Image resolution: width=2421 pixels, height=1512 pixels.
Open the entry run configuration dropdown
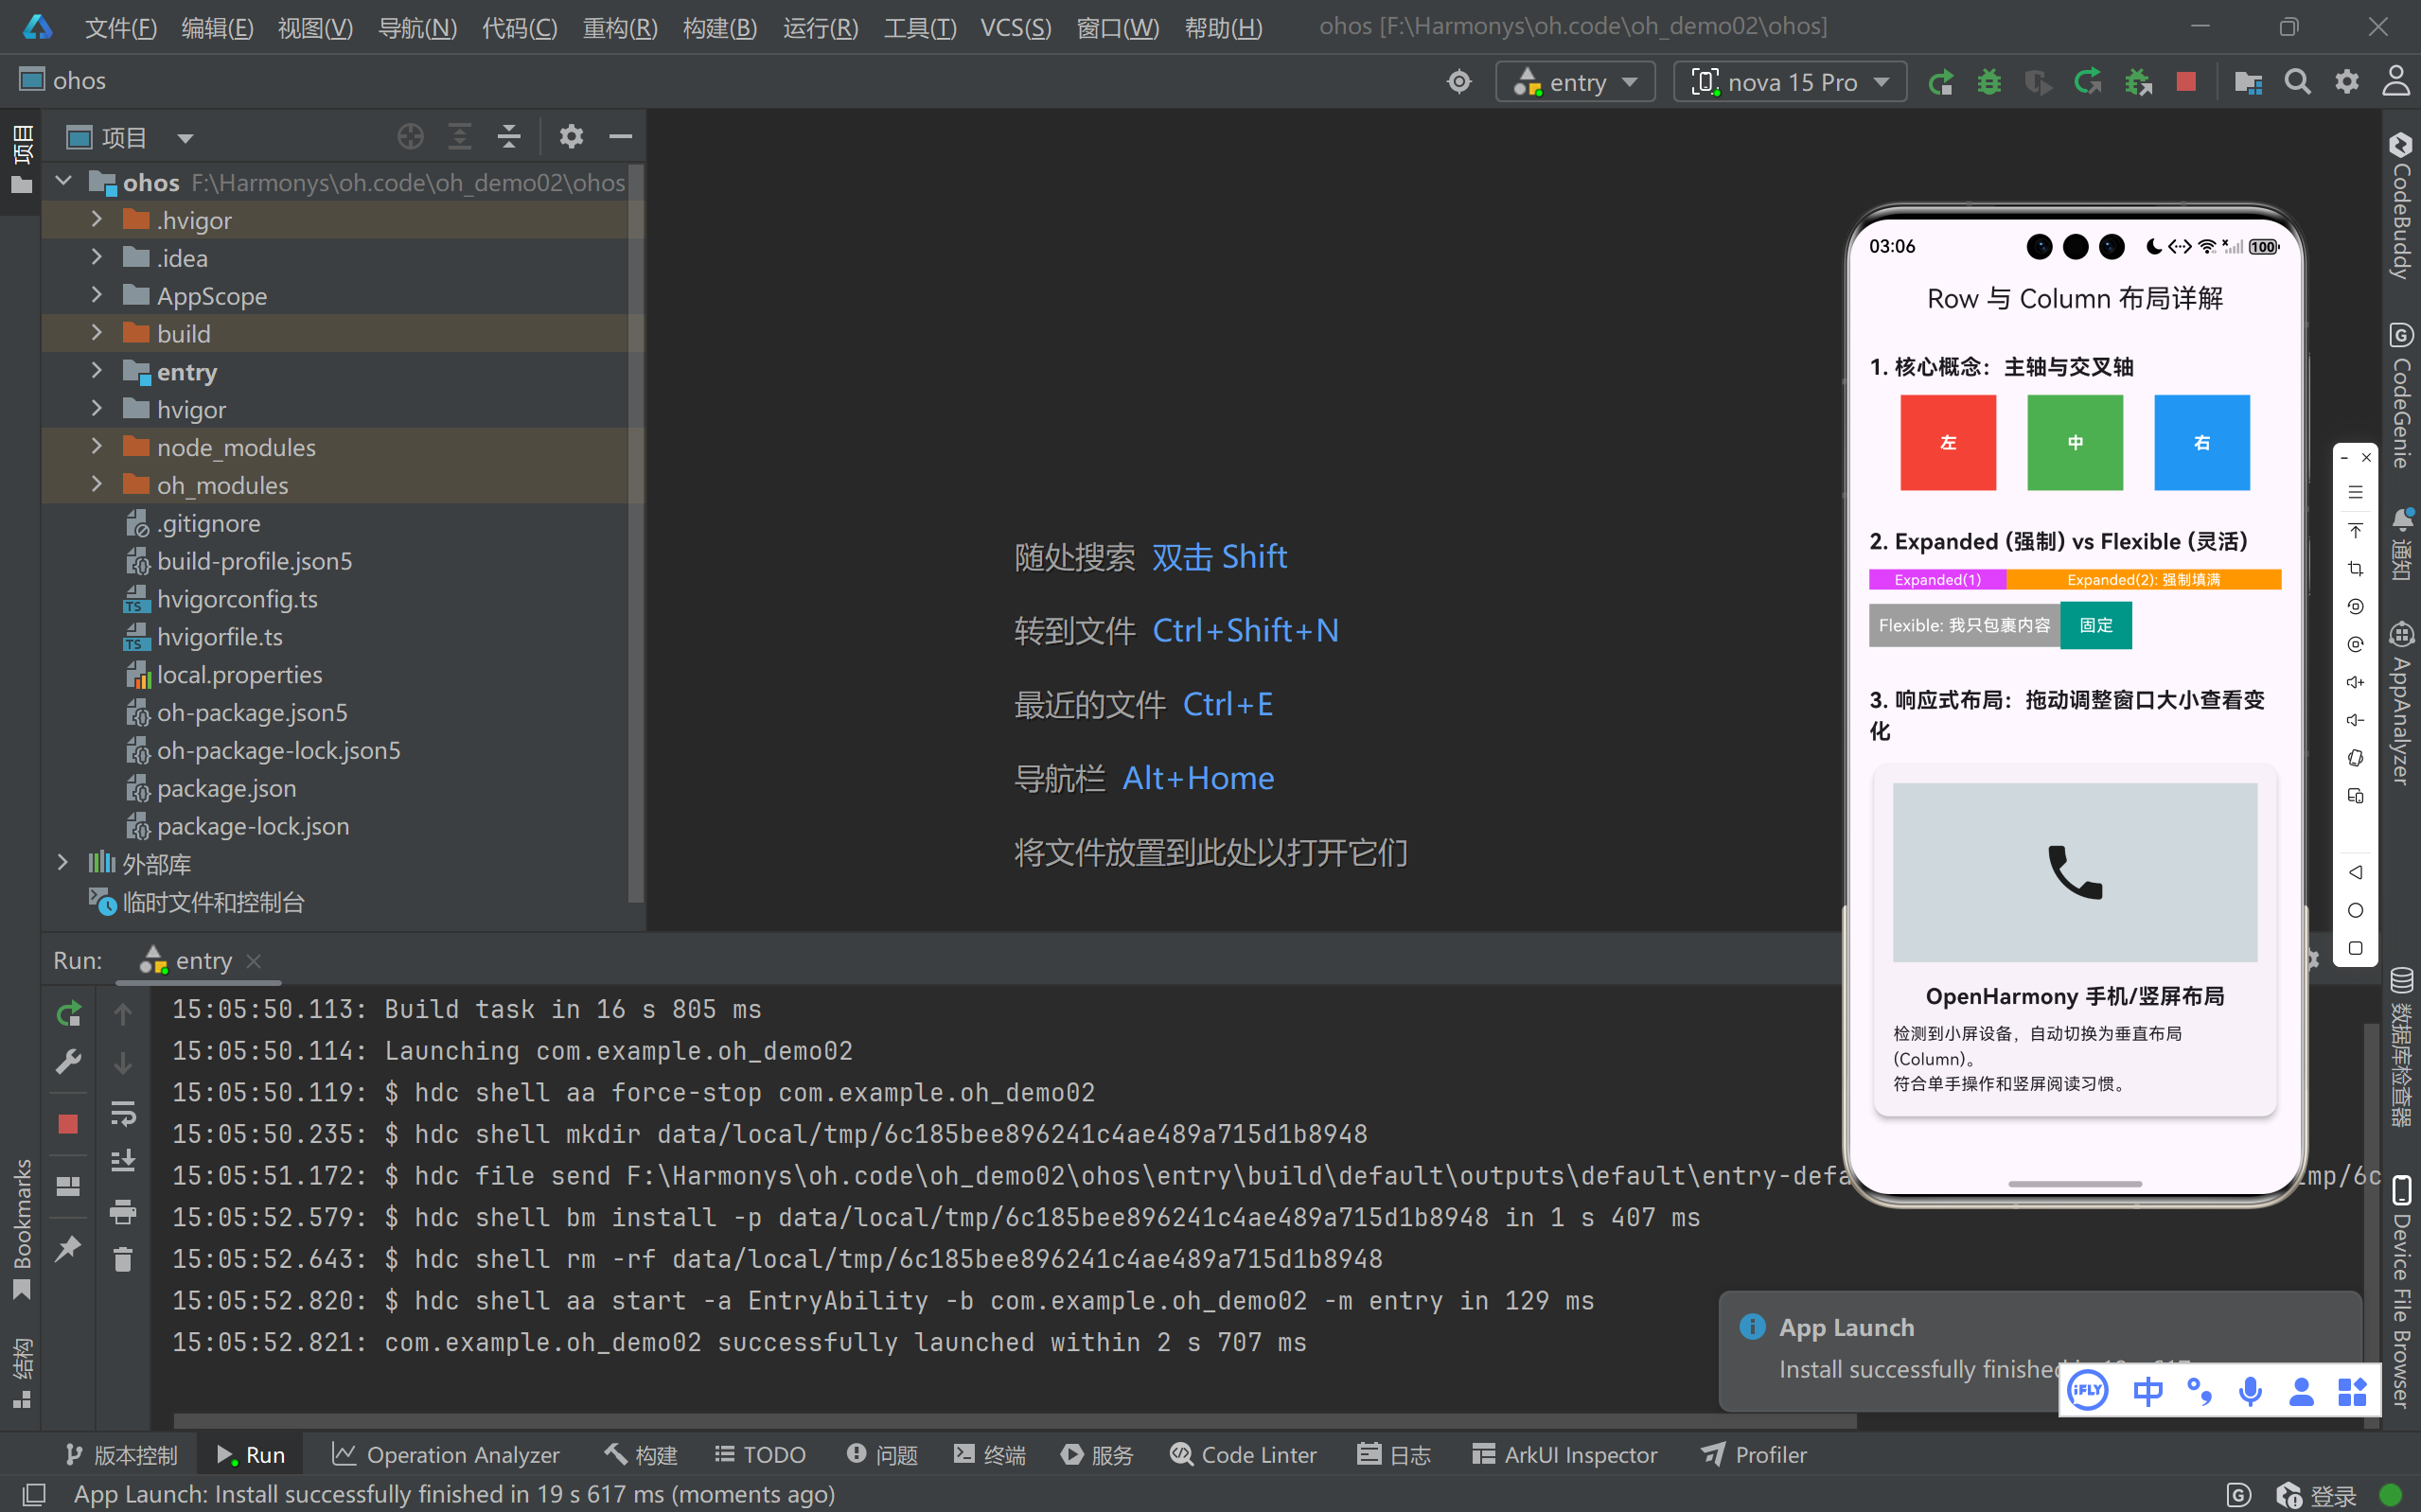pos(1575,82)
